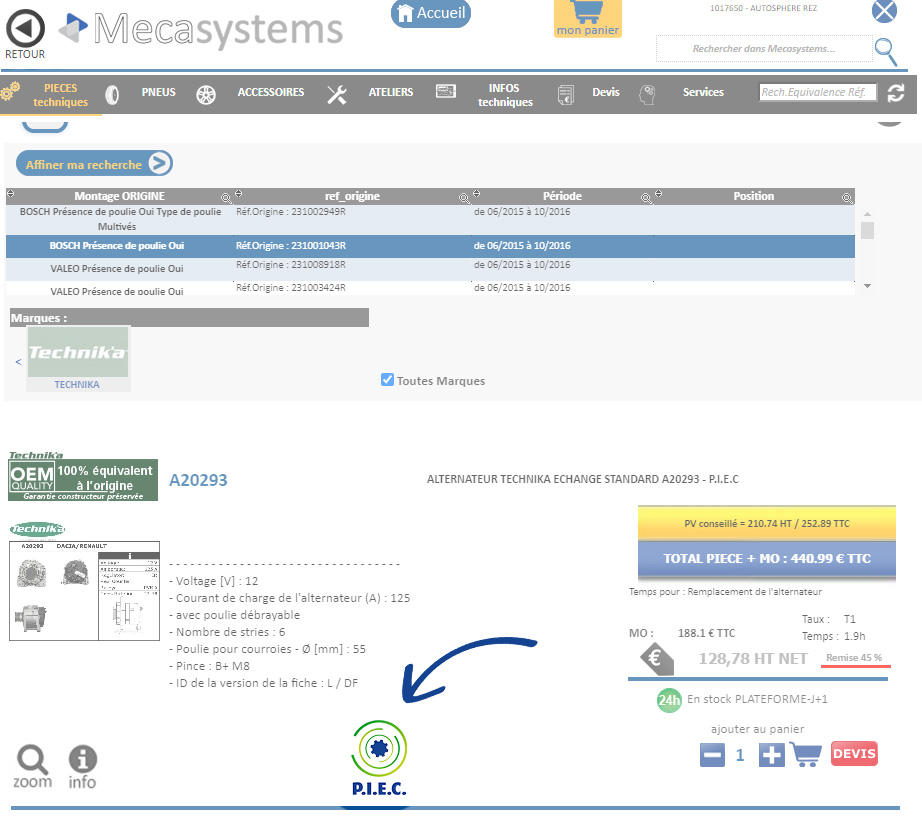Filter the Période column via magnifier

click(x=646, y=198)
